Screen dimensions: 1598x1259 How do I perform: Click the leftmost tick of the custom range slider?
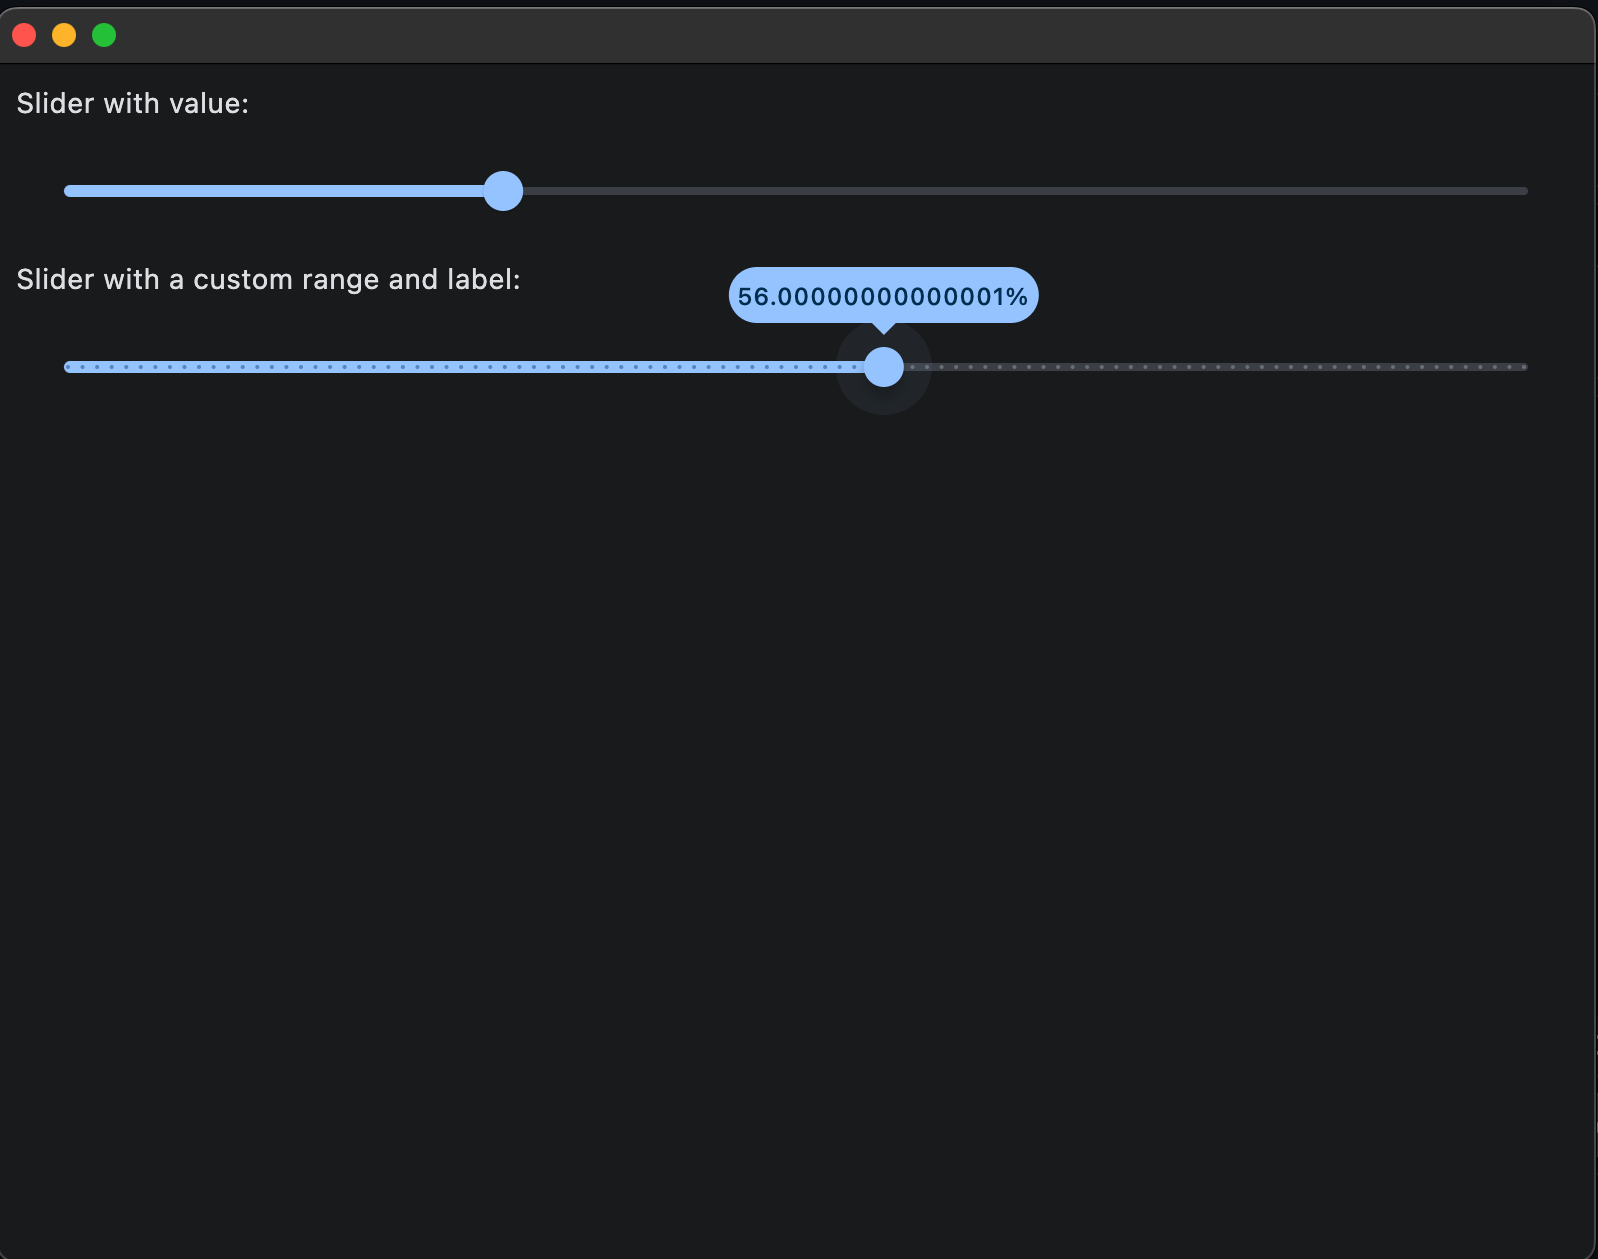(66, 367)
